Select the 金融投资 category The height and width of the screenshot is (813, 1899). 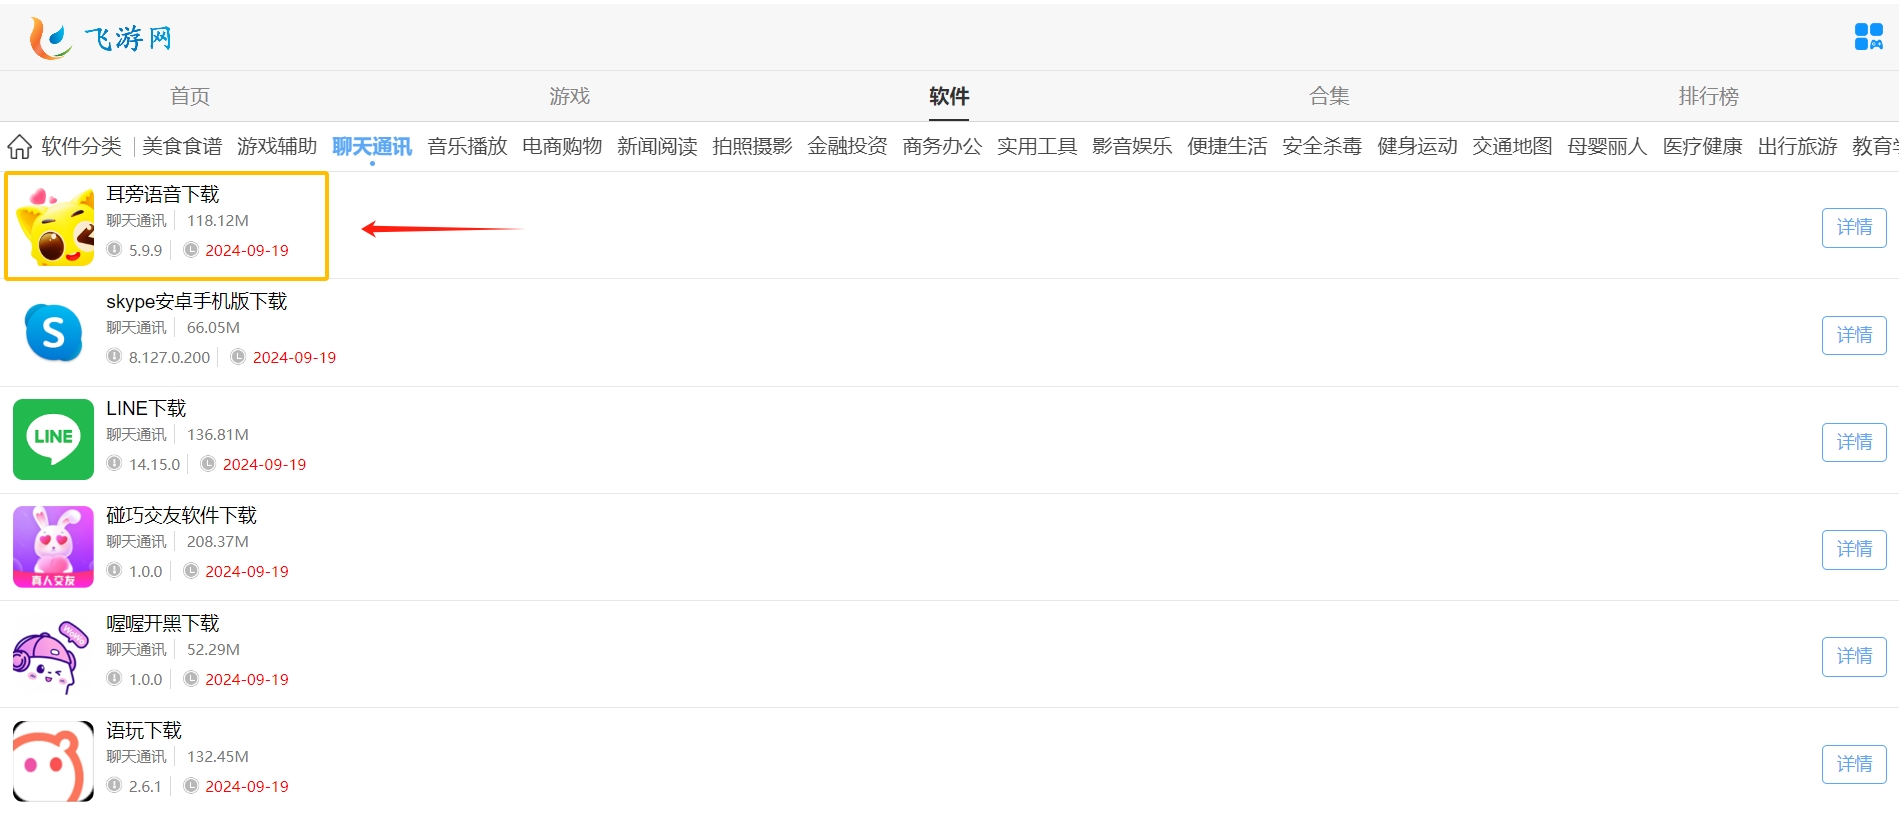(x=847, y=146)
